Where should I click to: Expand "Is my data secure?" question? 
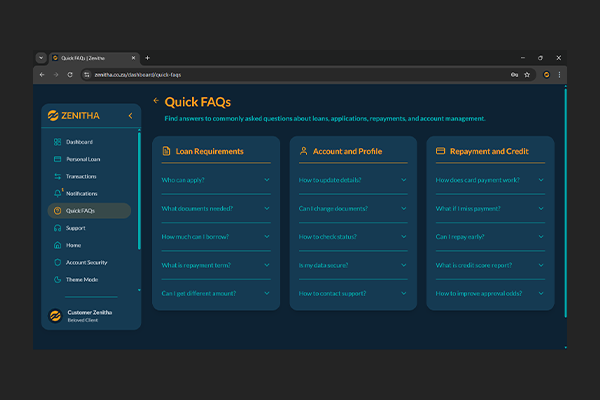(x=353, y=265)
